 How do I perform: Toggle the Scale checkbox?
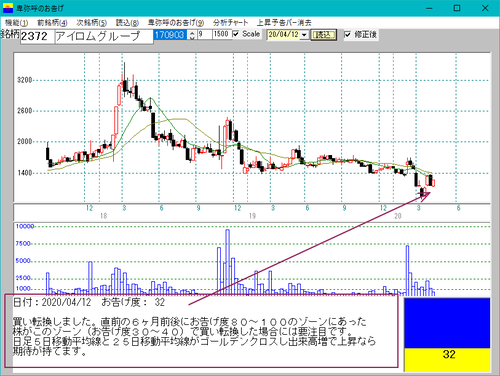[236, 34]
